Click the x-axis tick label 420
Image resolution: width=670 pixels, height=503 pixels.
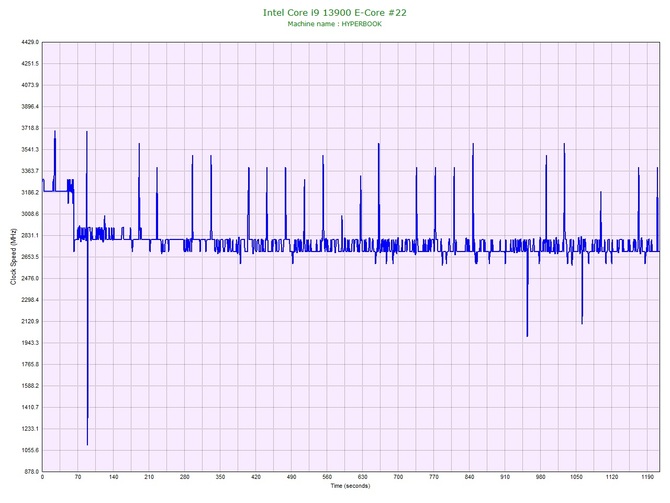coord(256,477)
